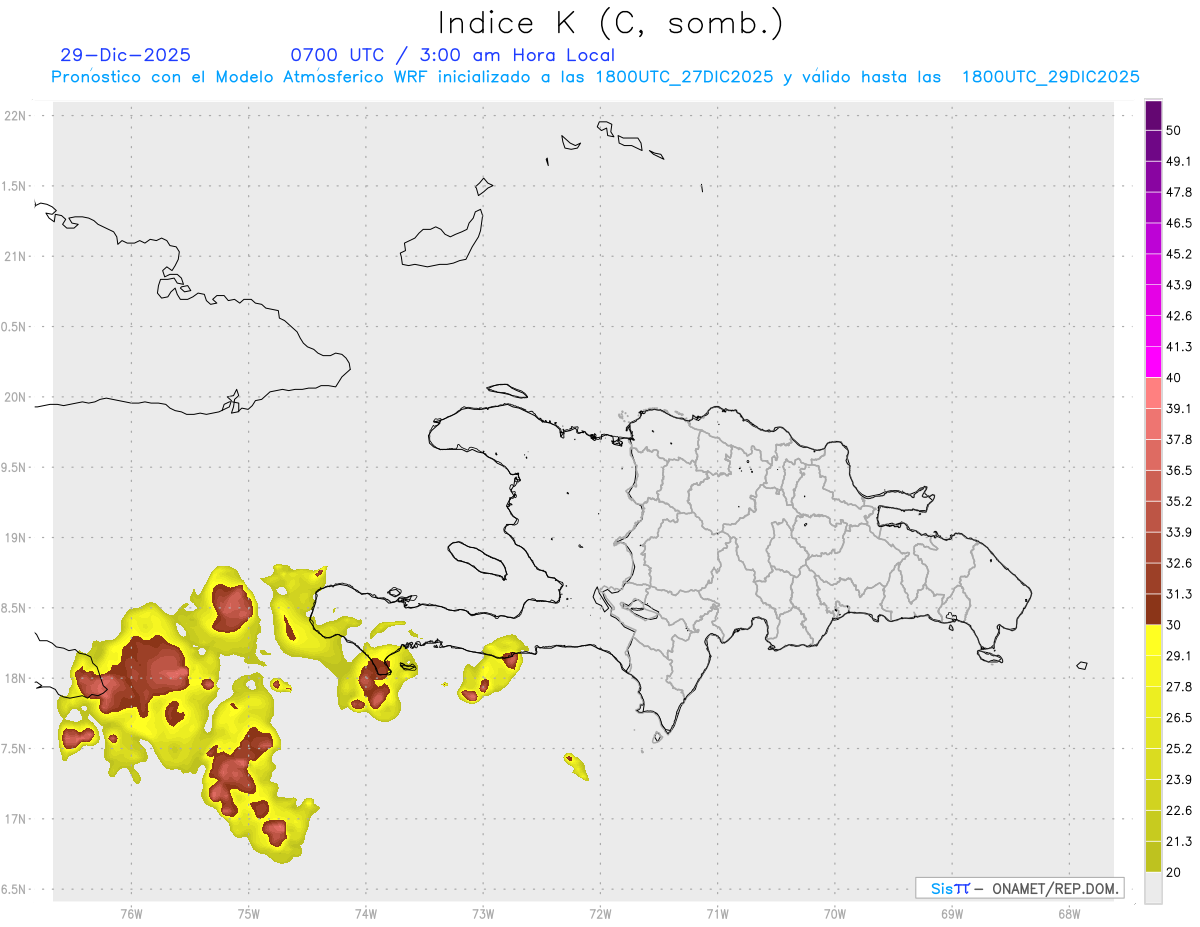Click the "20N" latitude label
Image resolution: width=1200 pixels, height=927 pixels.
click(x=16, y=397)
